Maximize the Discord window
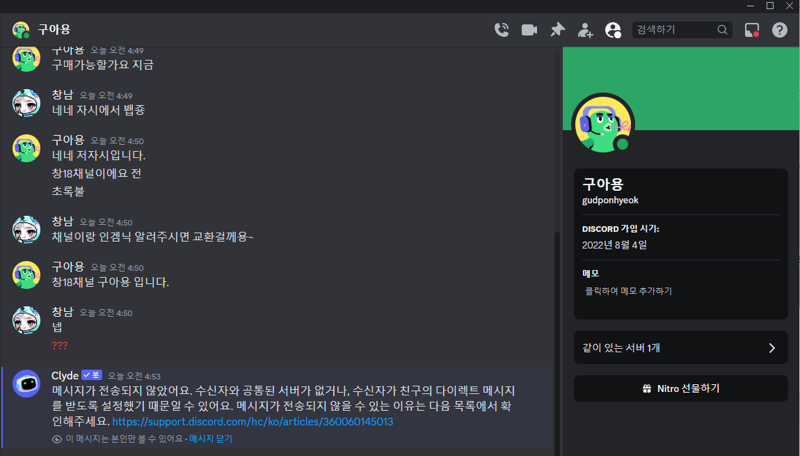Image resolution: width=800 pixels, height=456 pixels. point(770,6)
